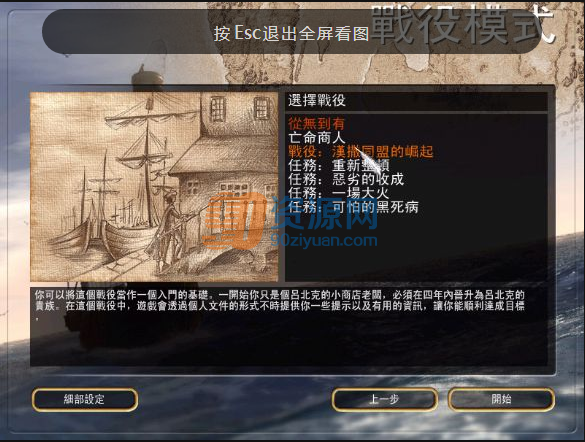Click the empty area below the mission list

[416, 248]
